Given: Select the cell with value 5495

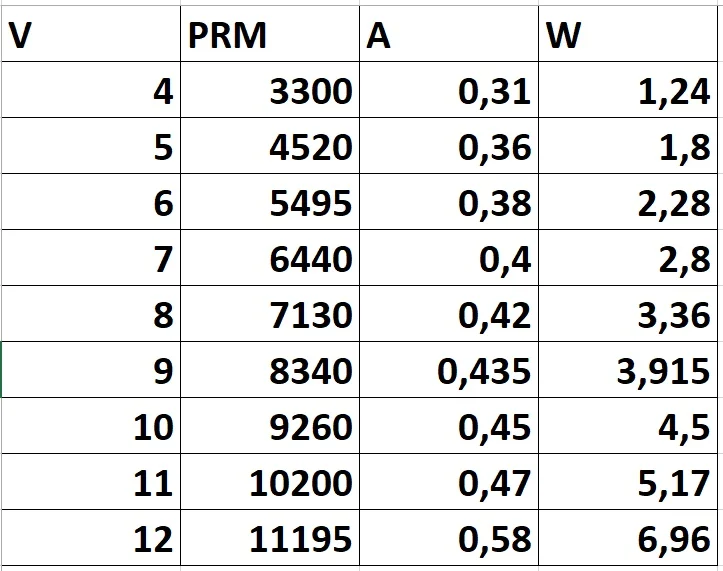Looking at the screenshot, I should [x=270, y=202].
